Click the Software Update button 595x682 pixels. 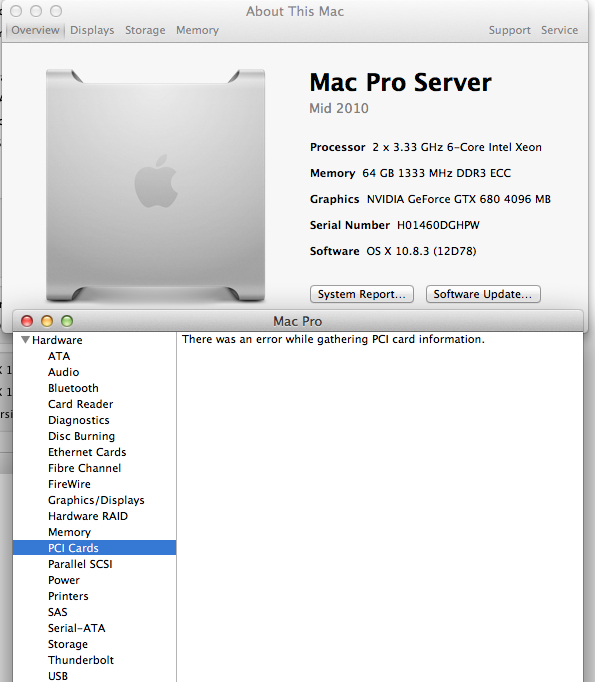(x=483, y=294)
